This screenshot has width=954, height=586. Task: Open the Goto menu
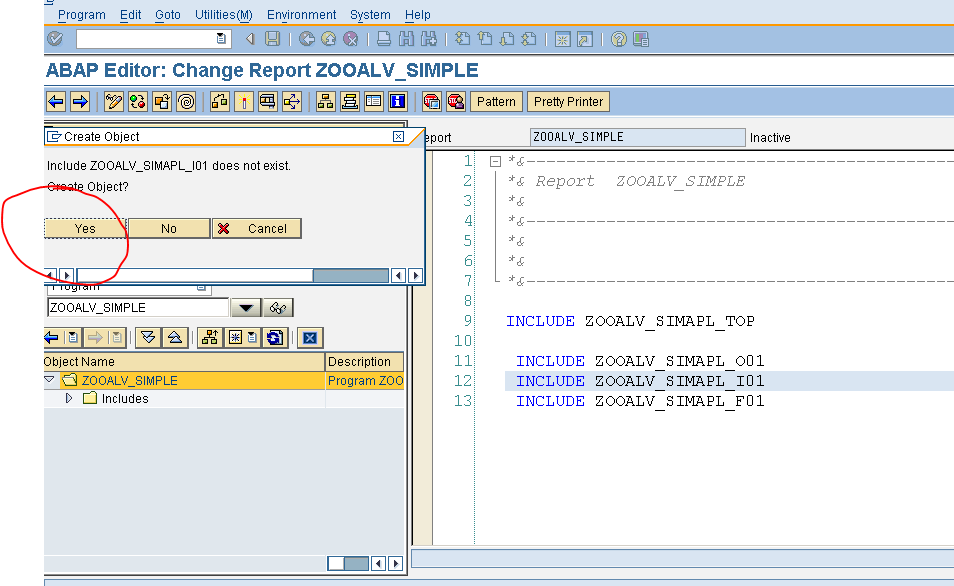point(168,15)
